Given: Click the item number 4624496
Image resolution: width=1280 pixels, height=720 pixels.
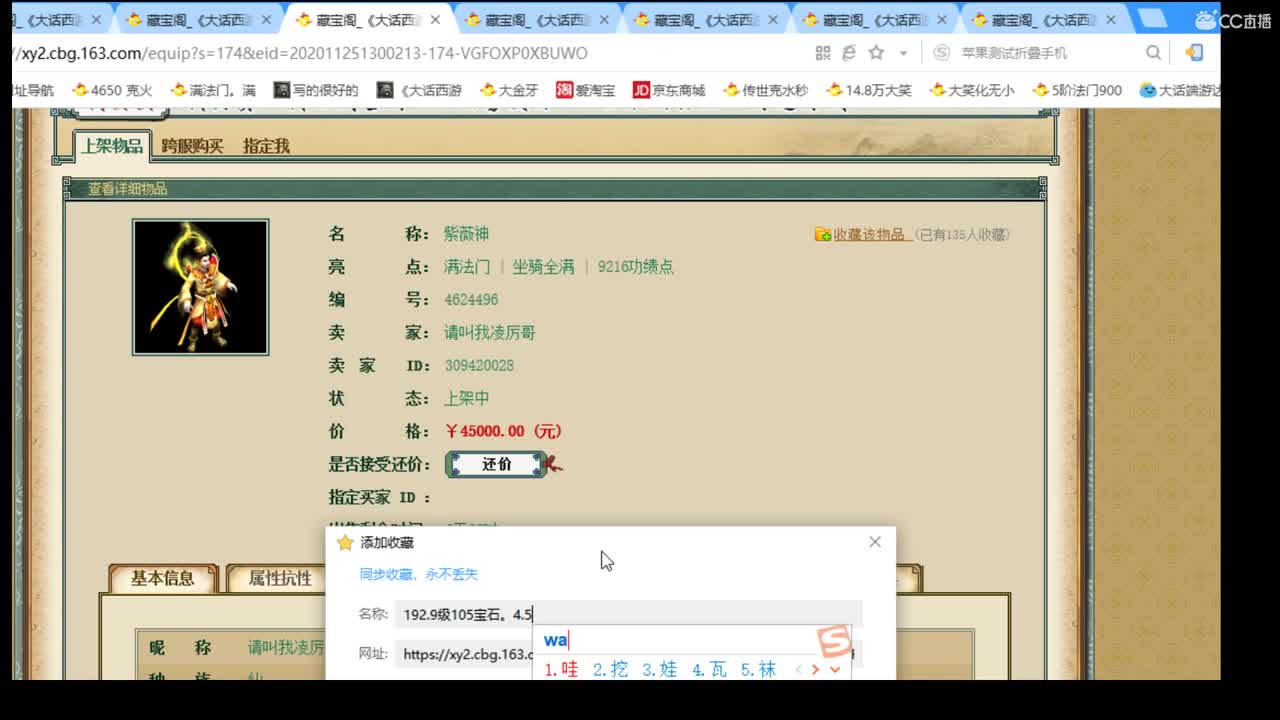Looking at the screenshot, I should pos(471,300).
